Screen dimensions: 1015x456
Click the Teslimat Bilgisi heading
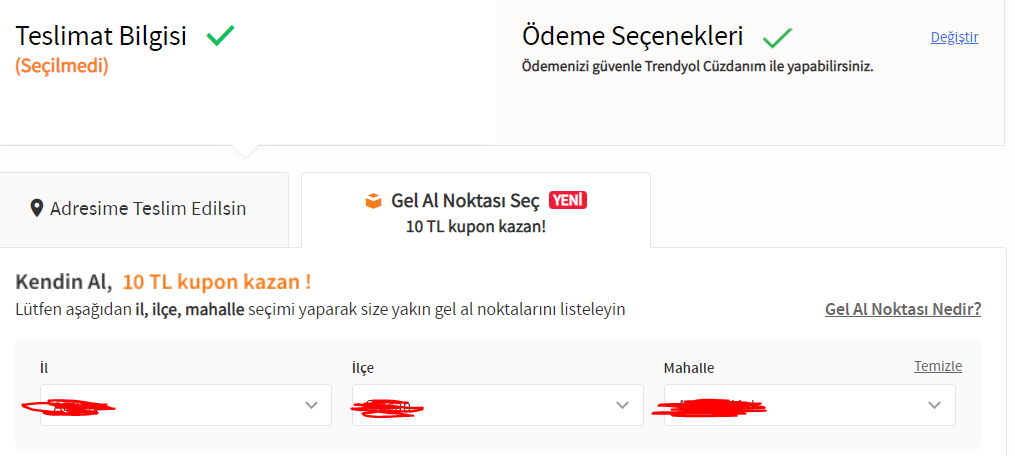101,36
